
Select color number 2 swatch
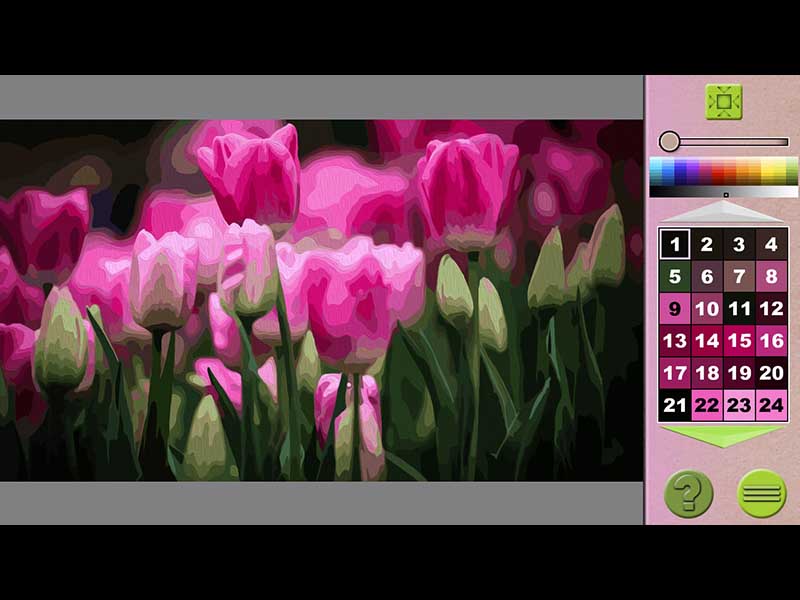(707, 244)
